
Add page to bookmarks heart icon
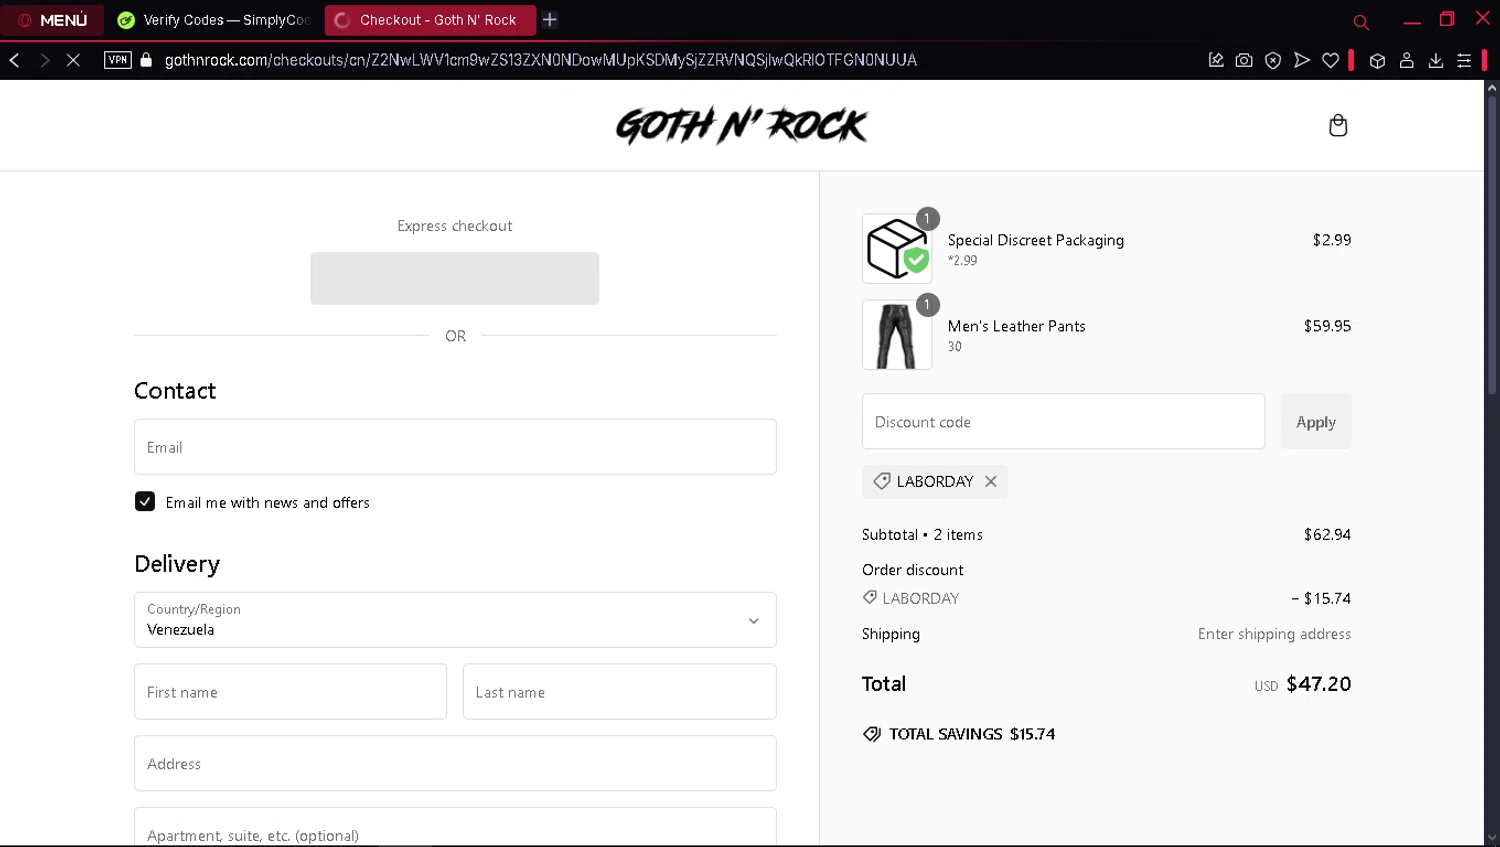(1331, 60)
